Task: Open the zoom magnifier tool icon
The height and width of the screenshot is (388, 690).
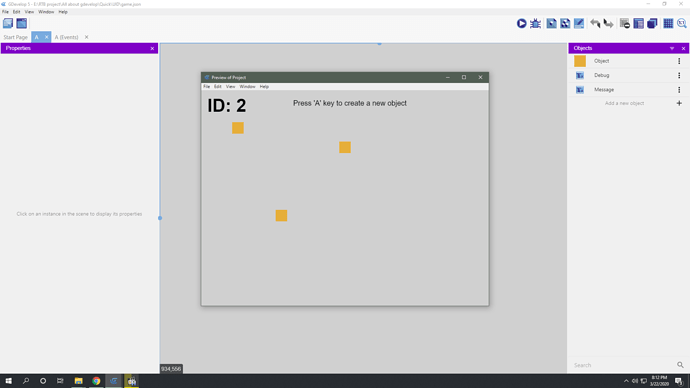Action: 682,23
